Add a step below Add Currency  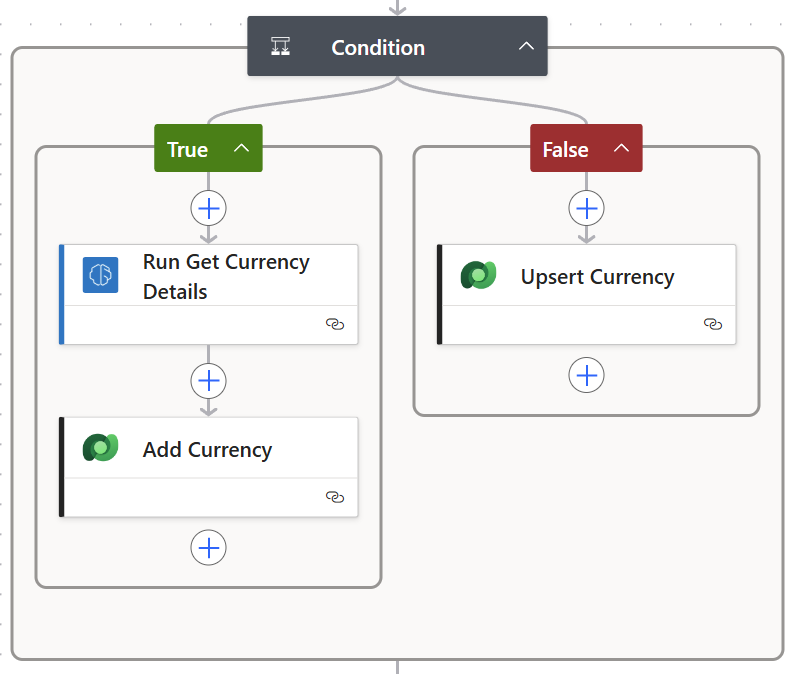tap(208, 547)
